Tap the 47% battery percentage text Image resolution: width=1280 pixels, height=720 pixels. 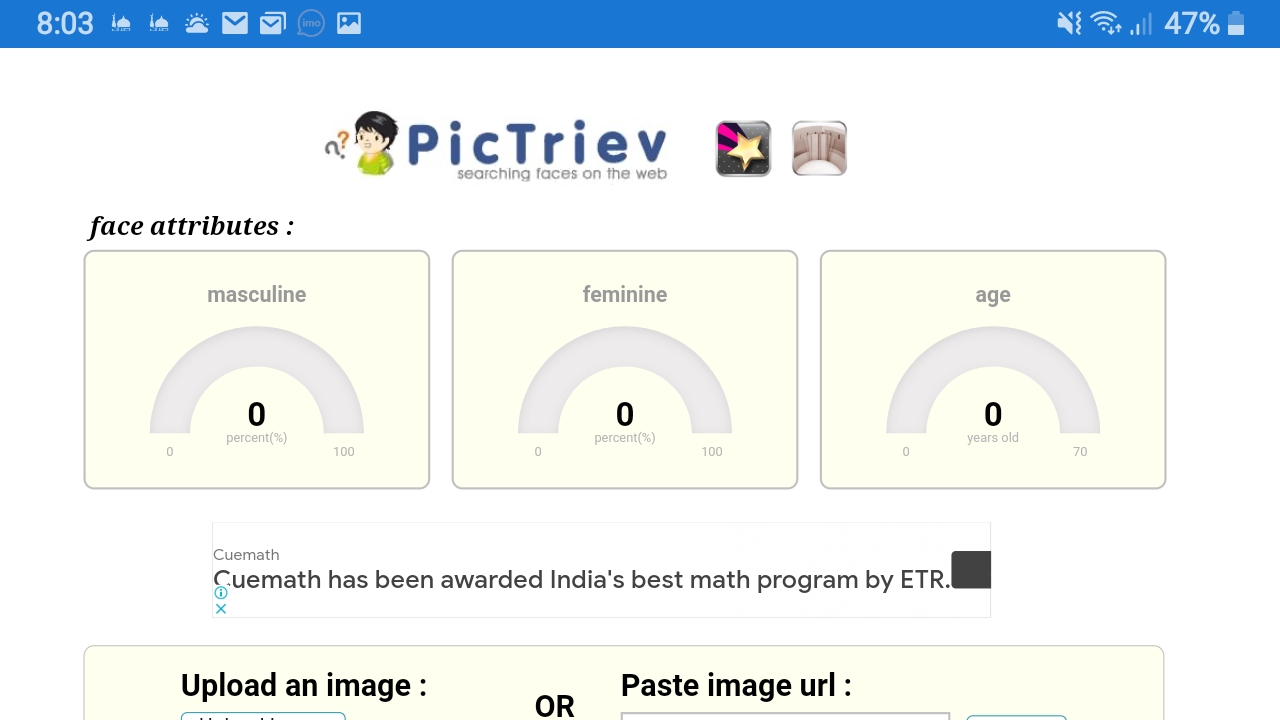(x=1192, y=24)
